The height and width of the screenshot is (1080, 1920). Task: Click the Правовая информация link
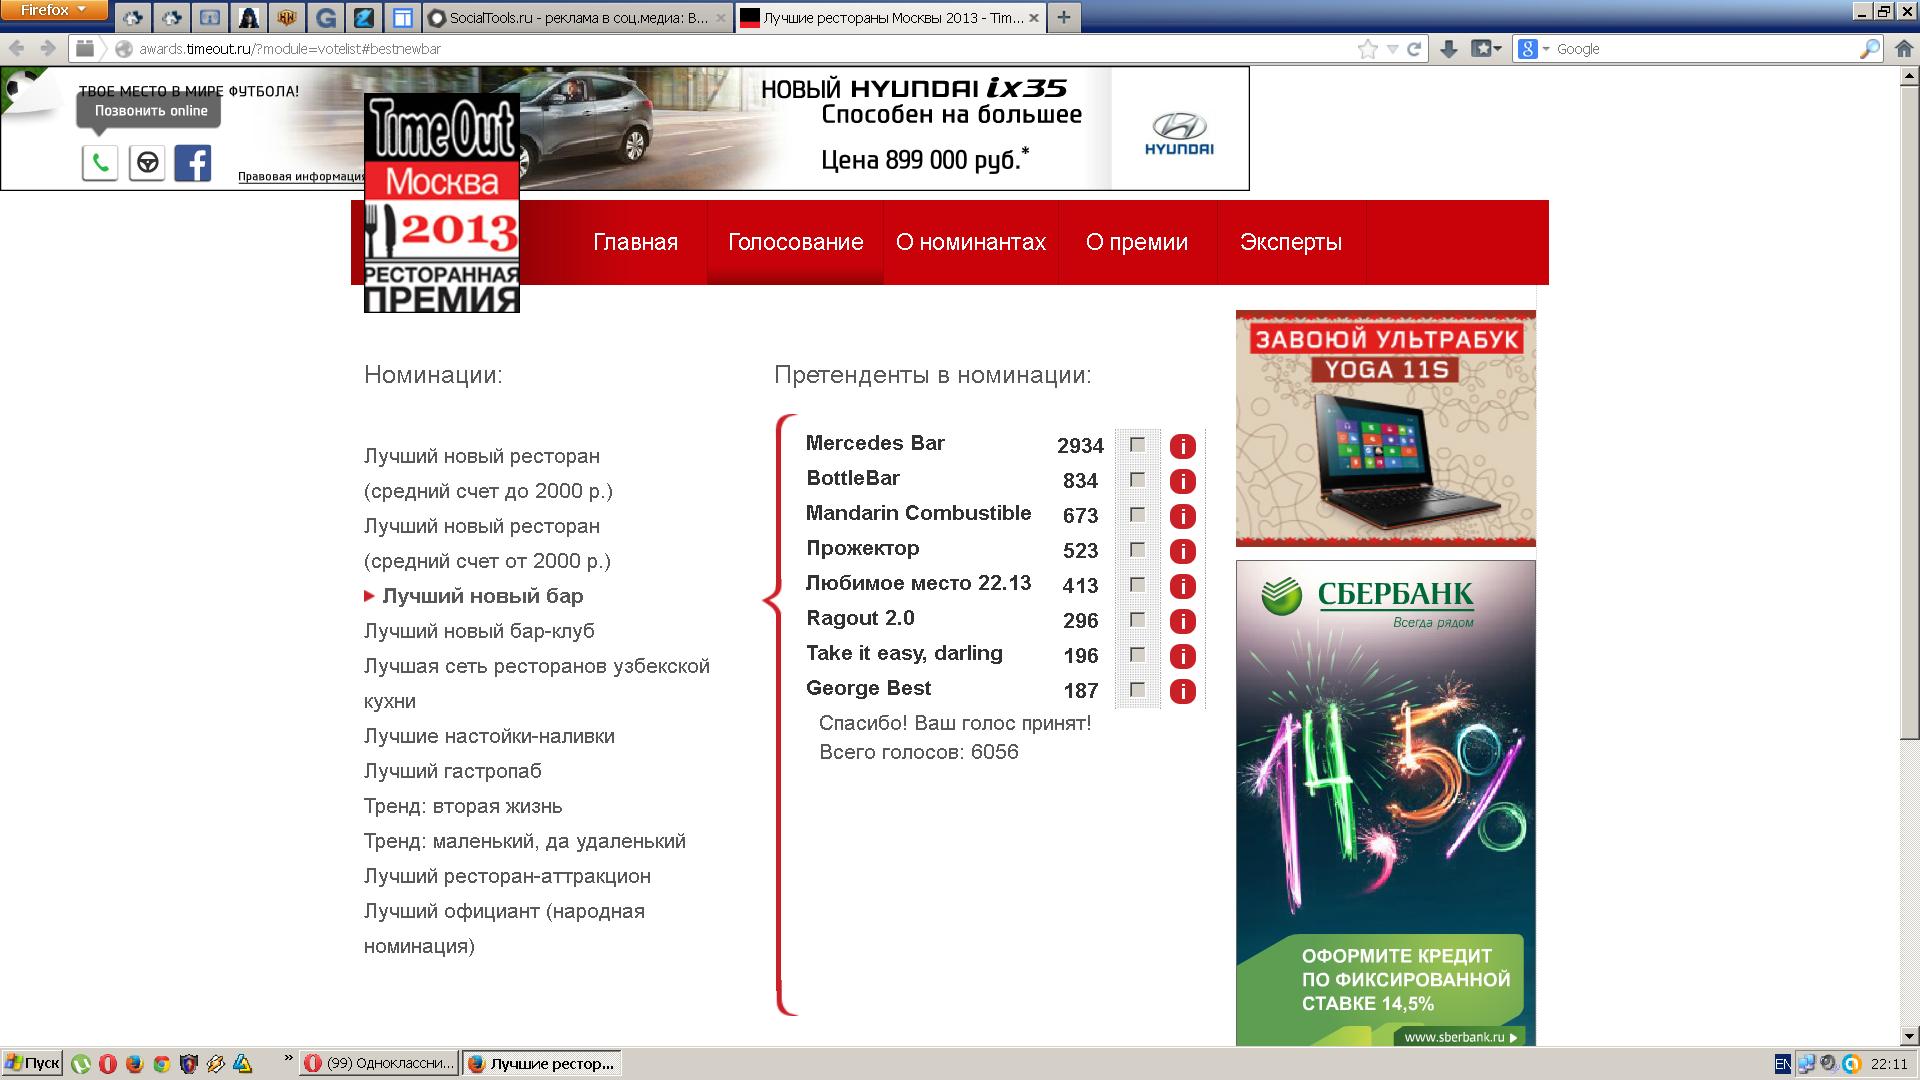(x=302, y=177)
